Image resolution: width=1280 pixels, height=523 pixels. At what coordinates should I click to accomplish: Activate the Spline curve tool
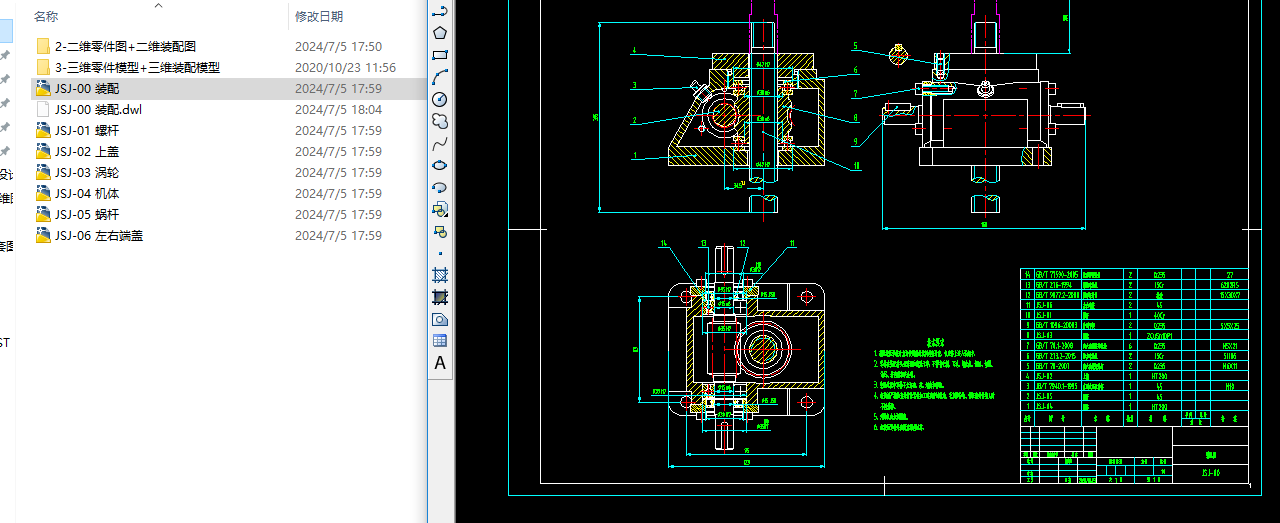(x=439, y=143)
